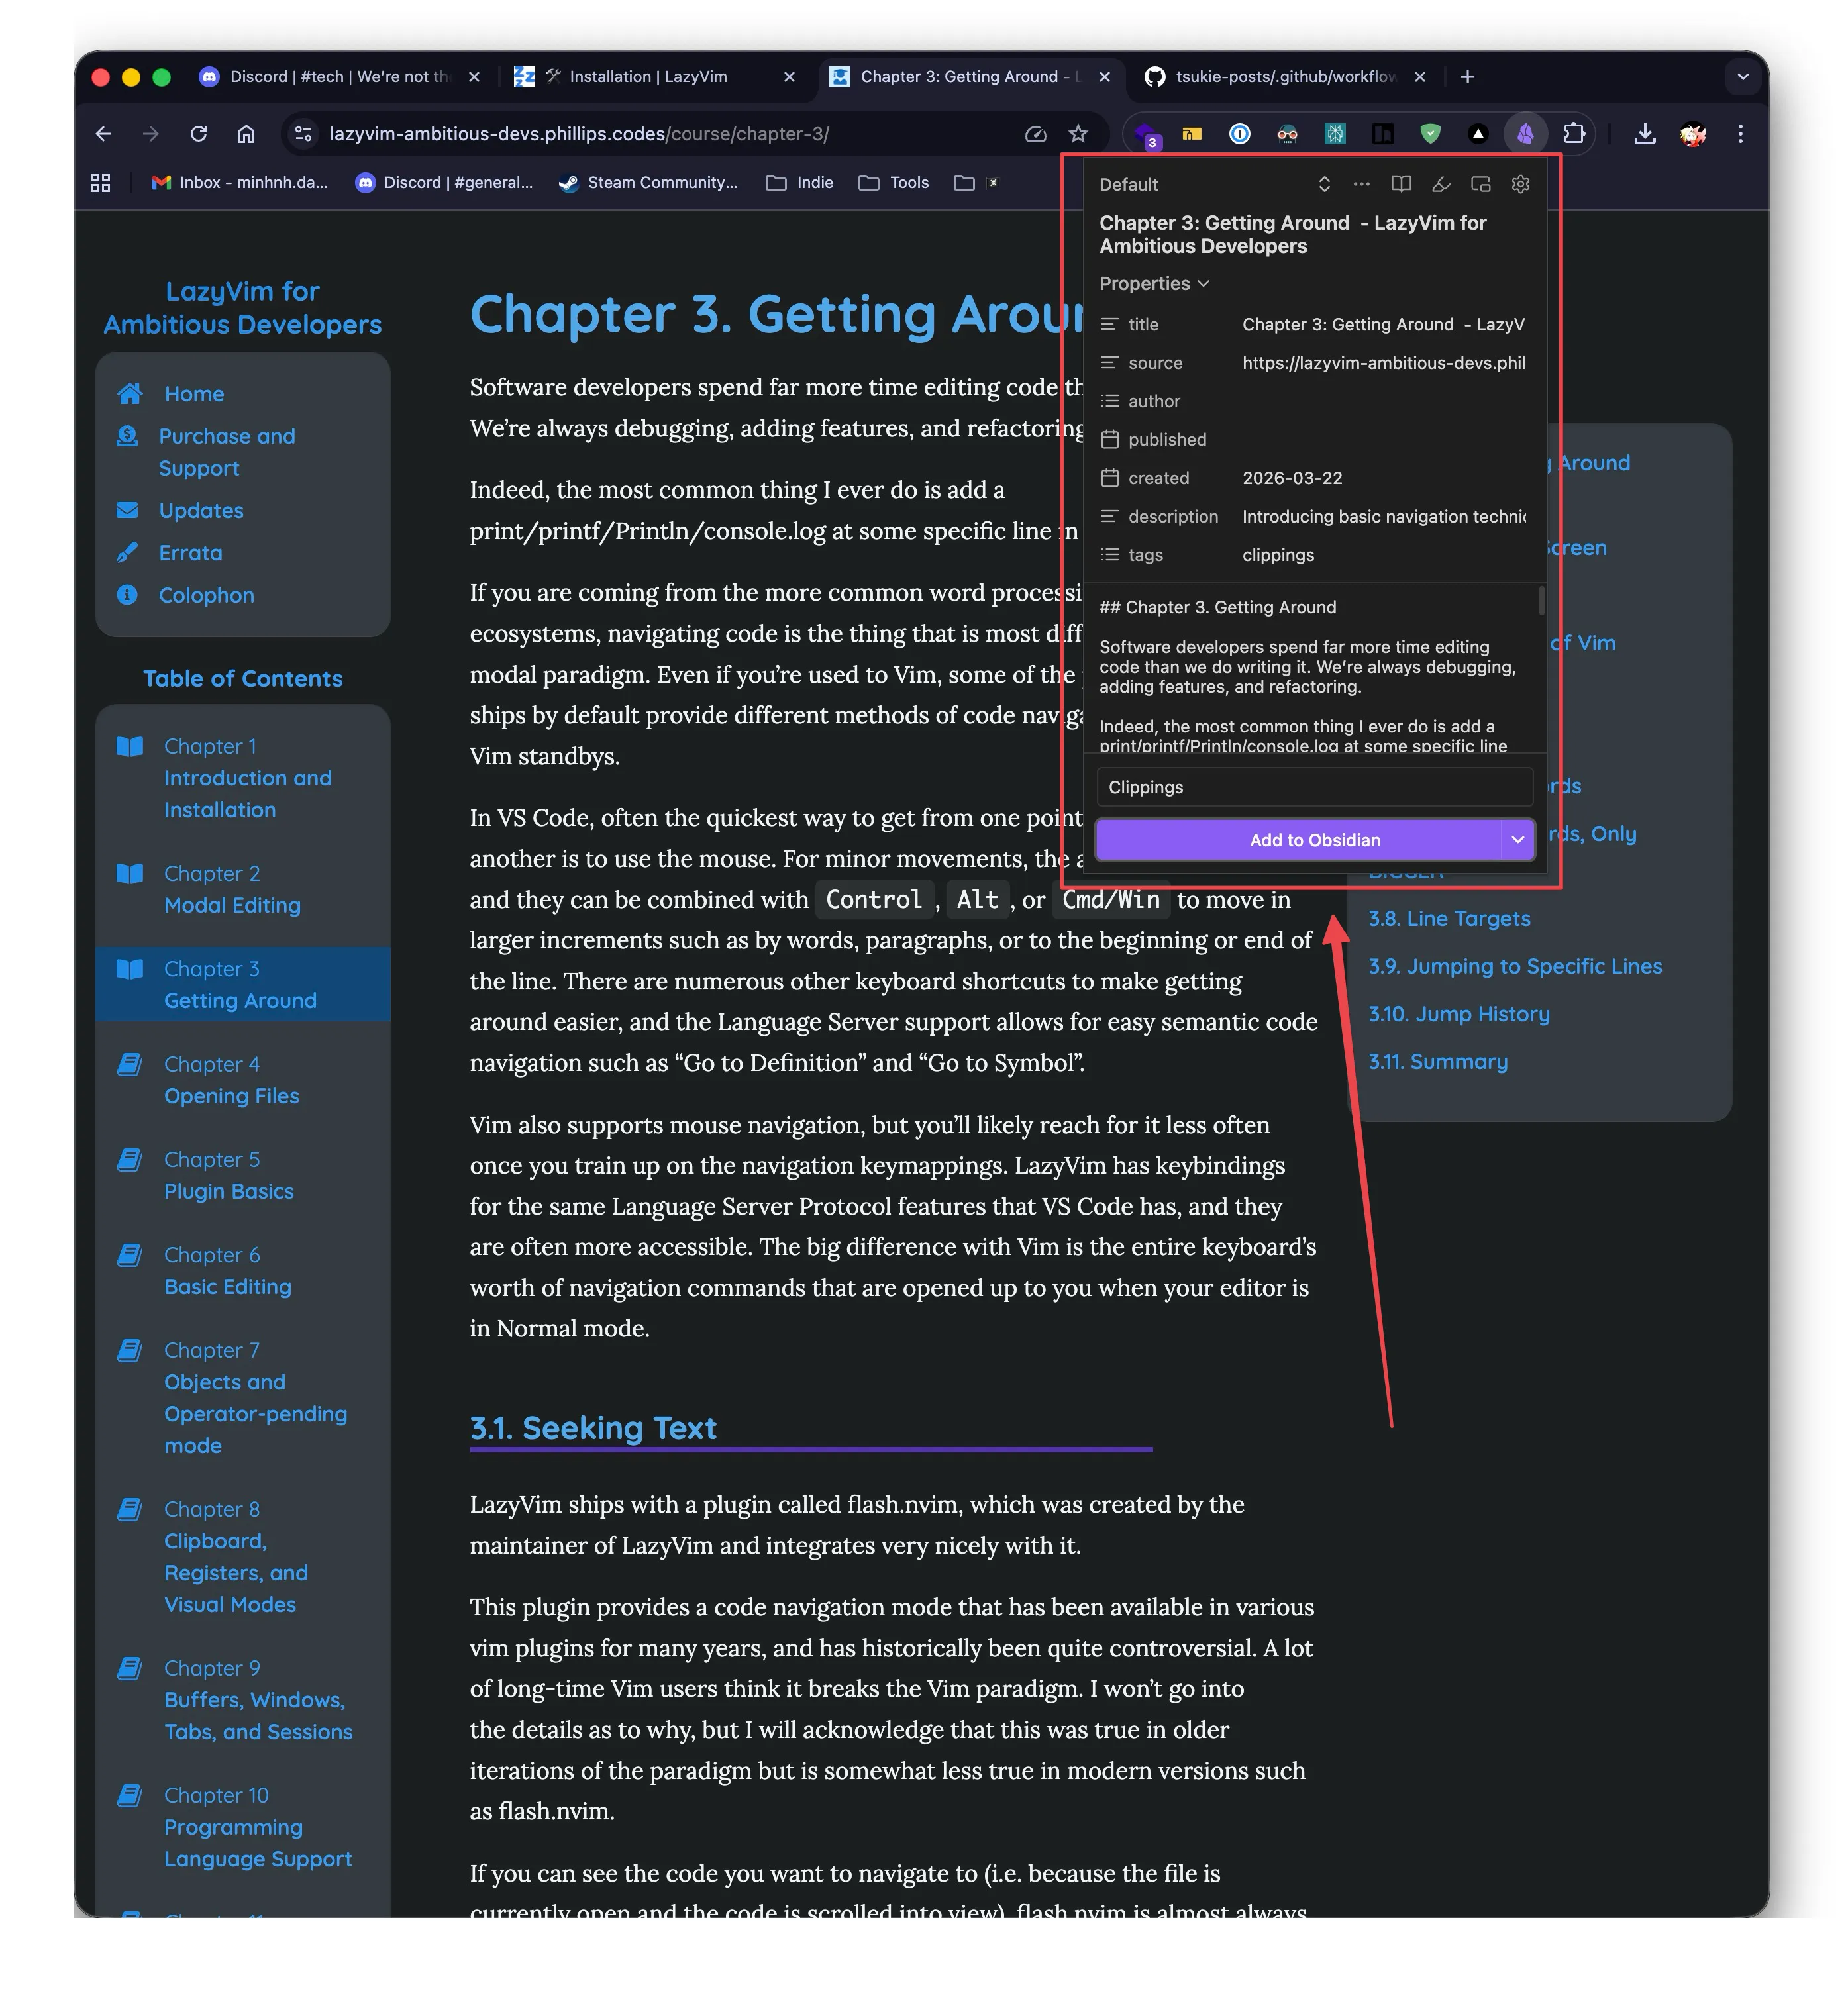Open the Tools bookmarks folder
This screenshot has height=2016, width=1844.
[894, 183]
